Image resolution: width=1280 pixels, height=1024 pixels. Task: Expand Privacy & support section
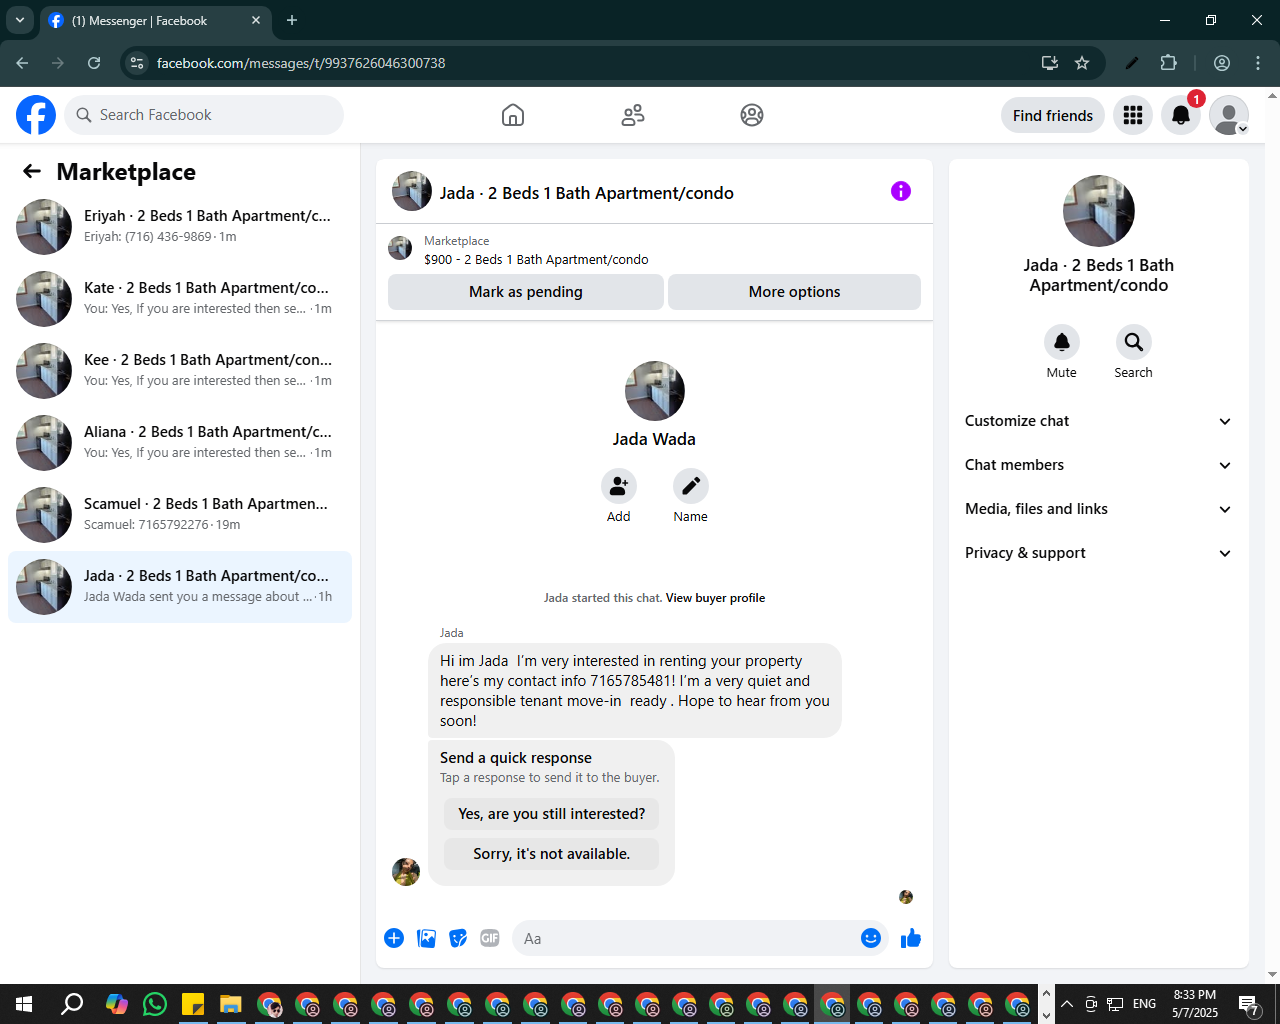(x=1099, y=553)
